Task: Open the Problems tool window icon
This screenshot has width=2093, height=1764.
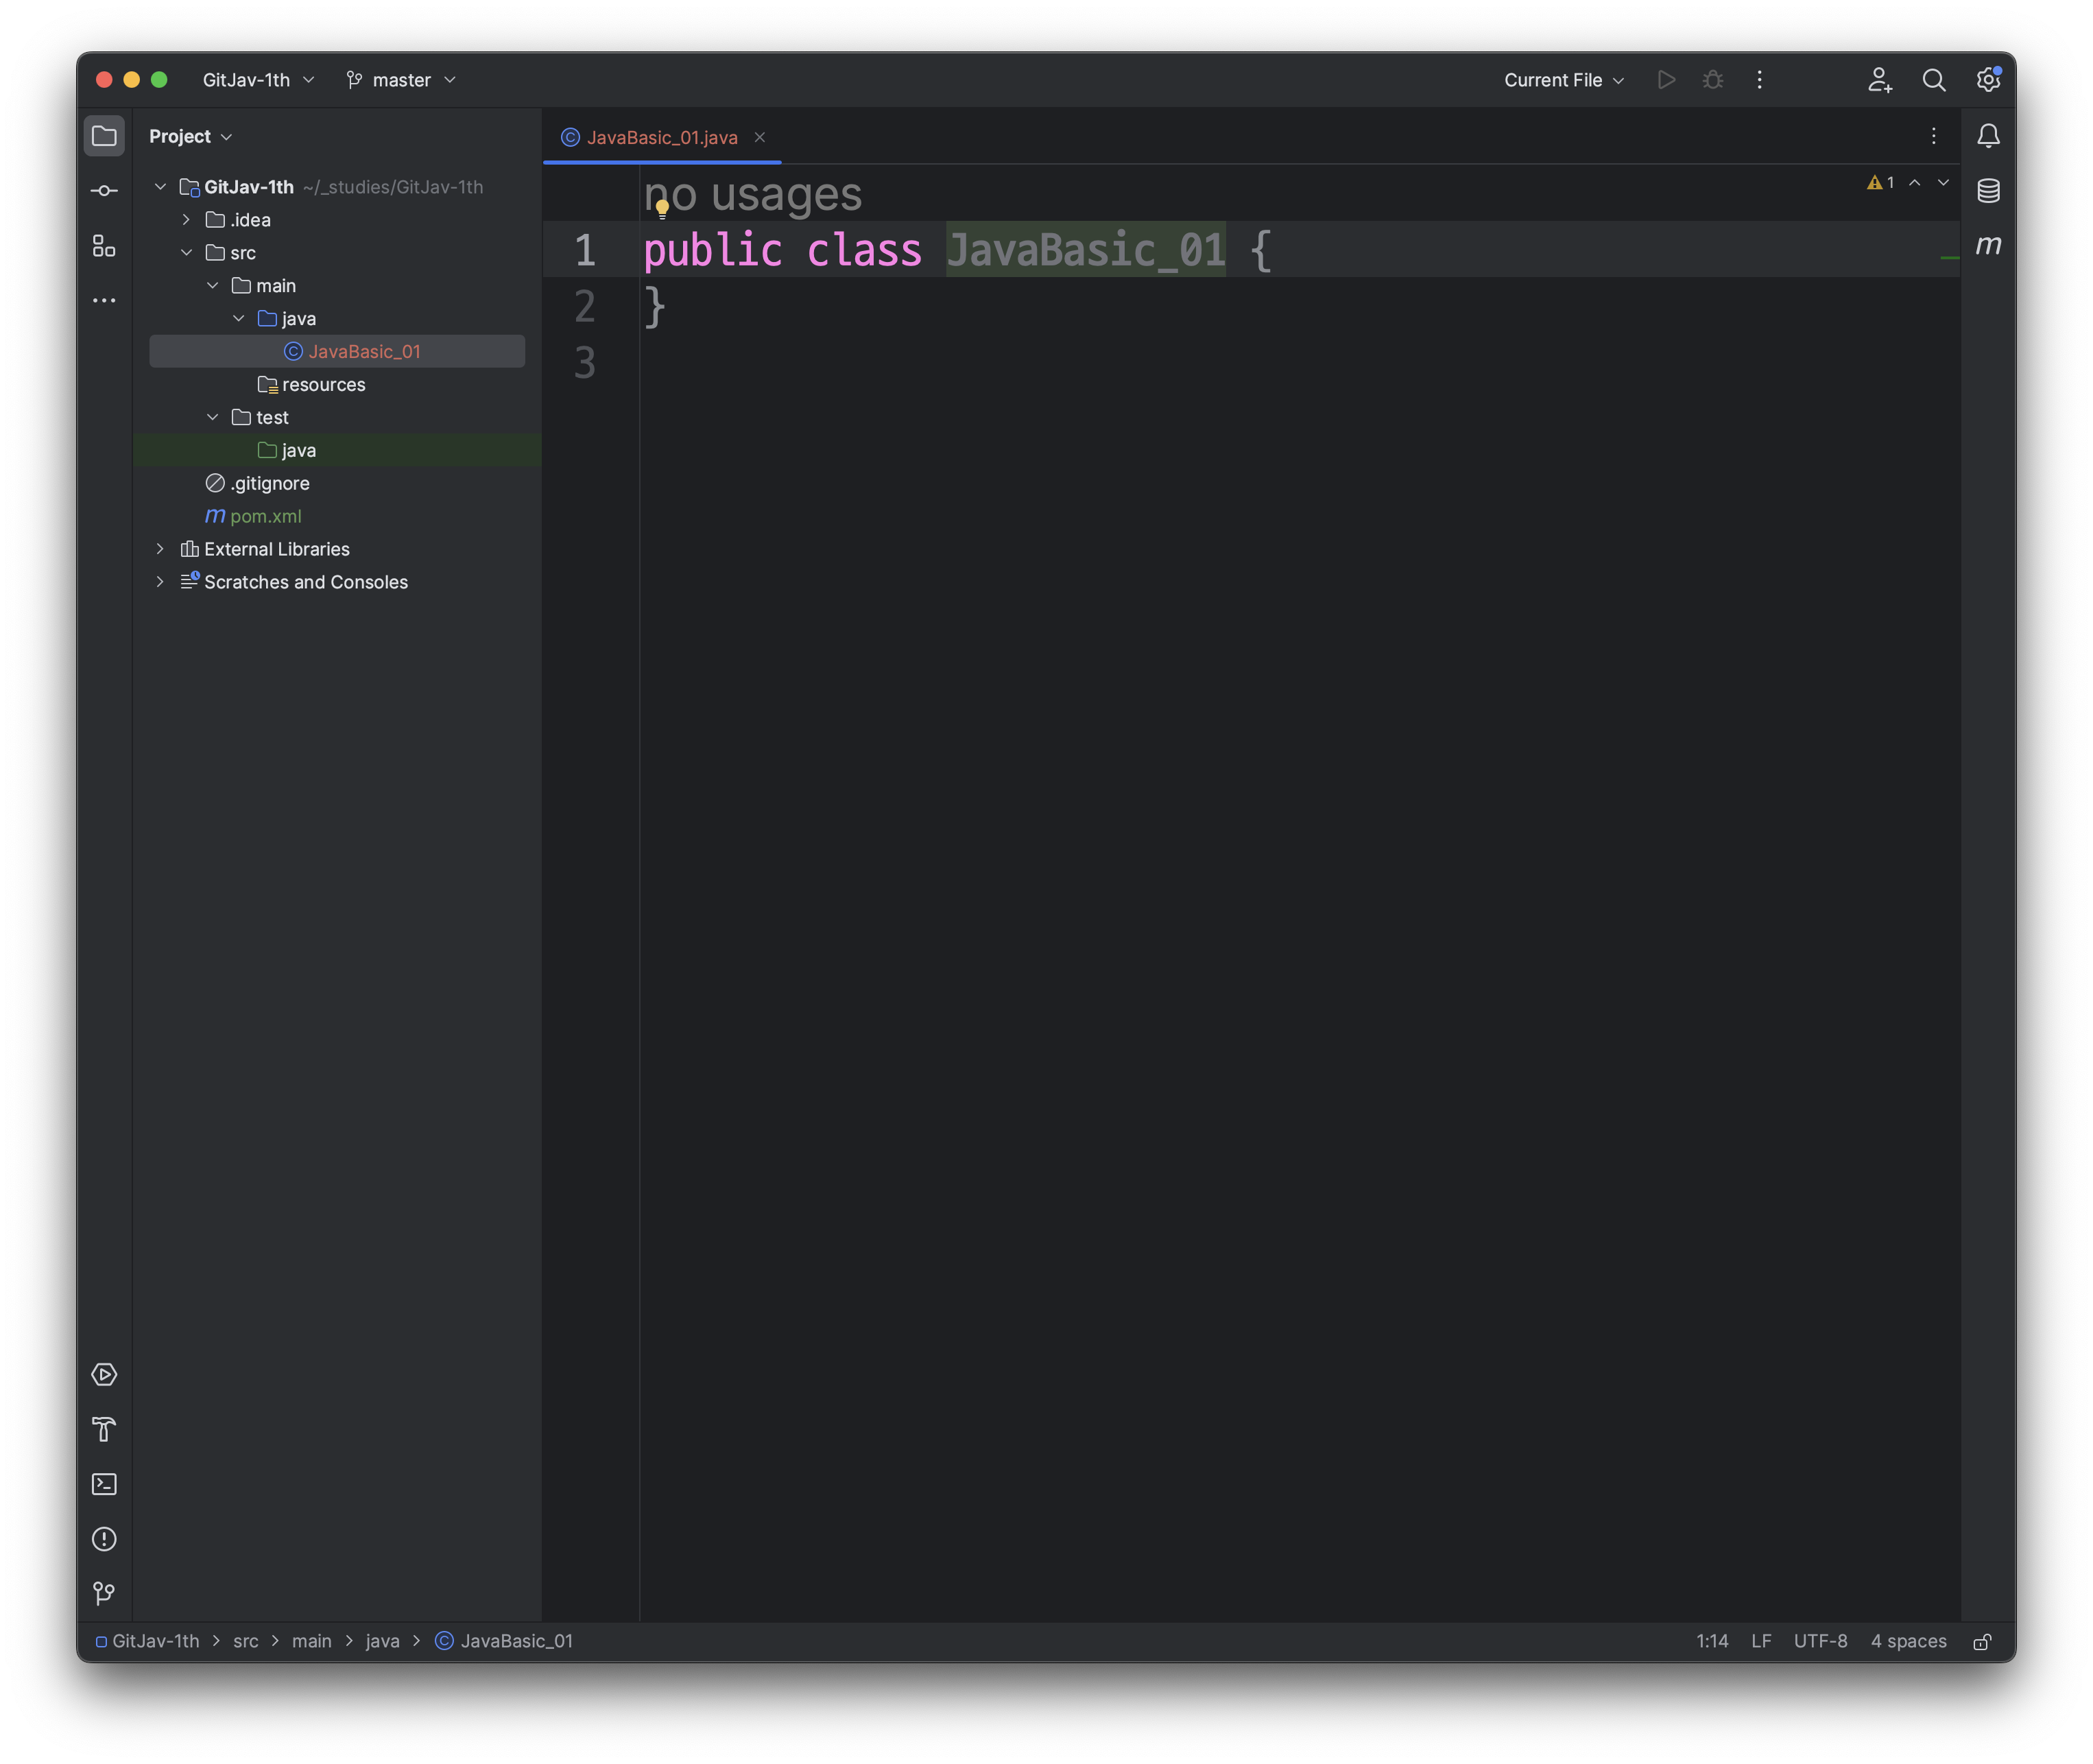Action: 104,1539
